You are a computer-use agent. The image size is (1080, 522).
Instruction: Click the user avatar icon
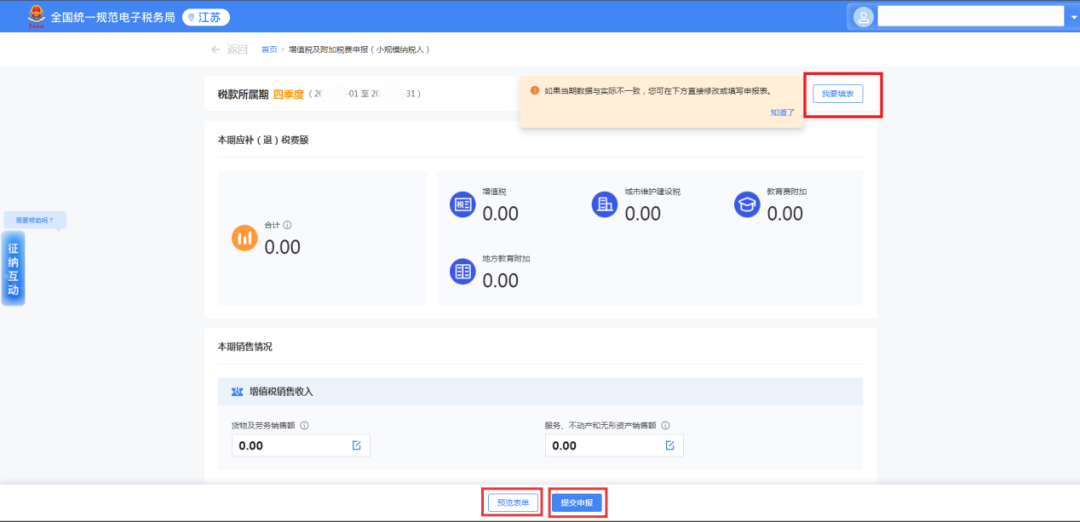pos(862,17)
